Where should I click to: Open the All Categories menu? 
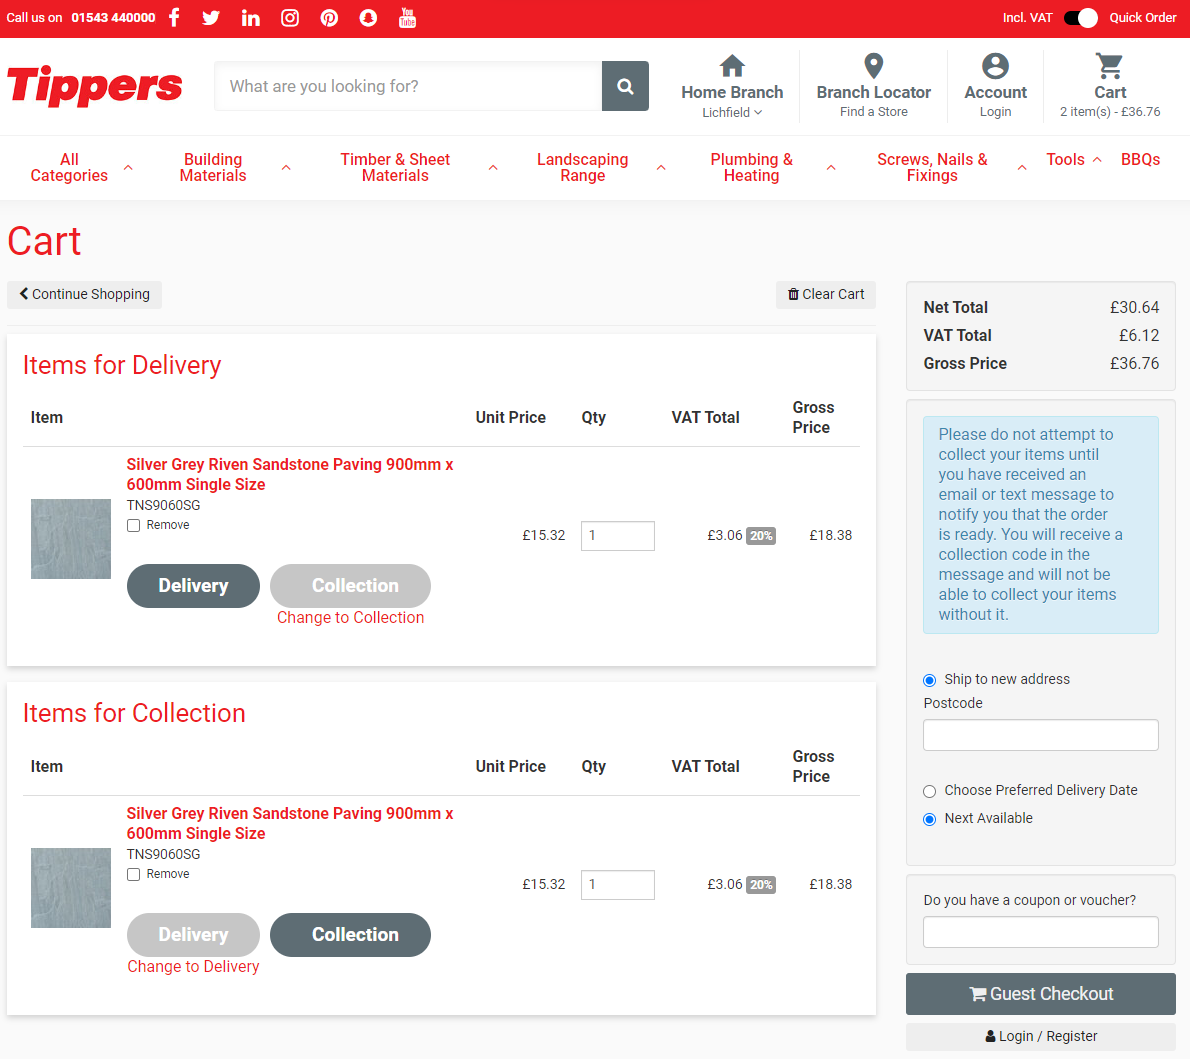tap(69, 168)
